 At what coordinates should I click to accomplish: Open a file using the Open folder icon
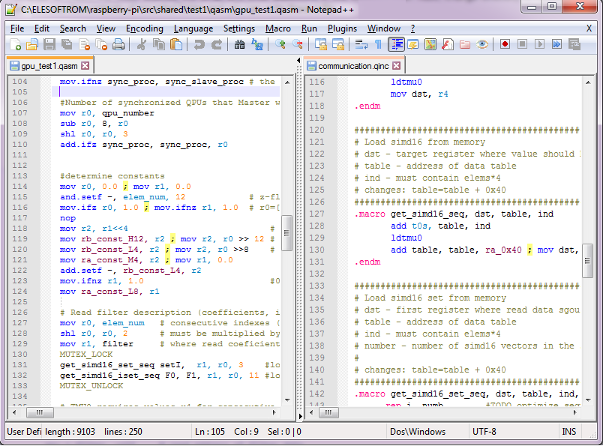pyautogui.click(x=32, y=45)
